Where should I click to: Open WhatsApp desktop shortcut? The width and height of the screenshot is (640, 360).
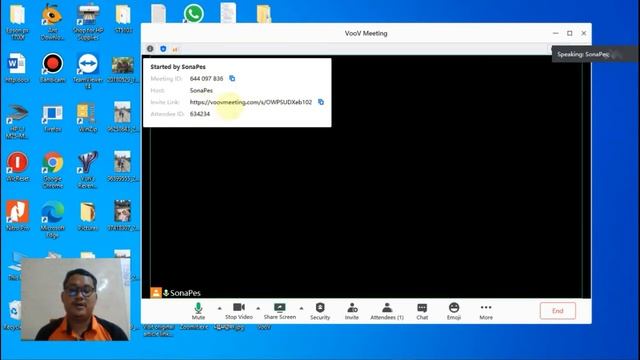pyautogui.click(x=193, y=13)
